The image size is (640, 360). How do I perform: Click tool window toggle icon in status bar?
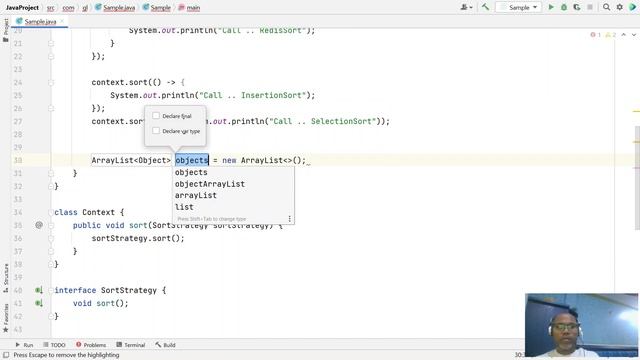click(6, 355)
